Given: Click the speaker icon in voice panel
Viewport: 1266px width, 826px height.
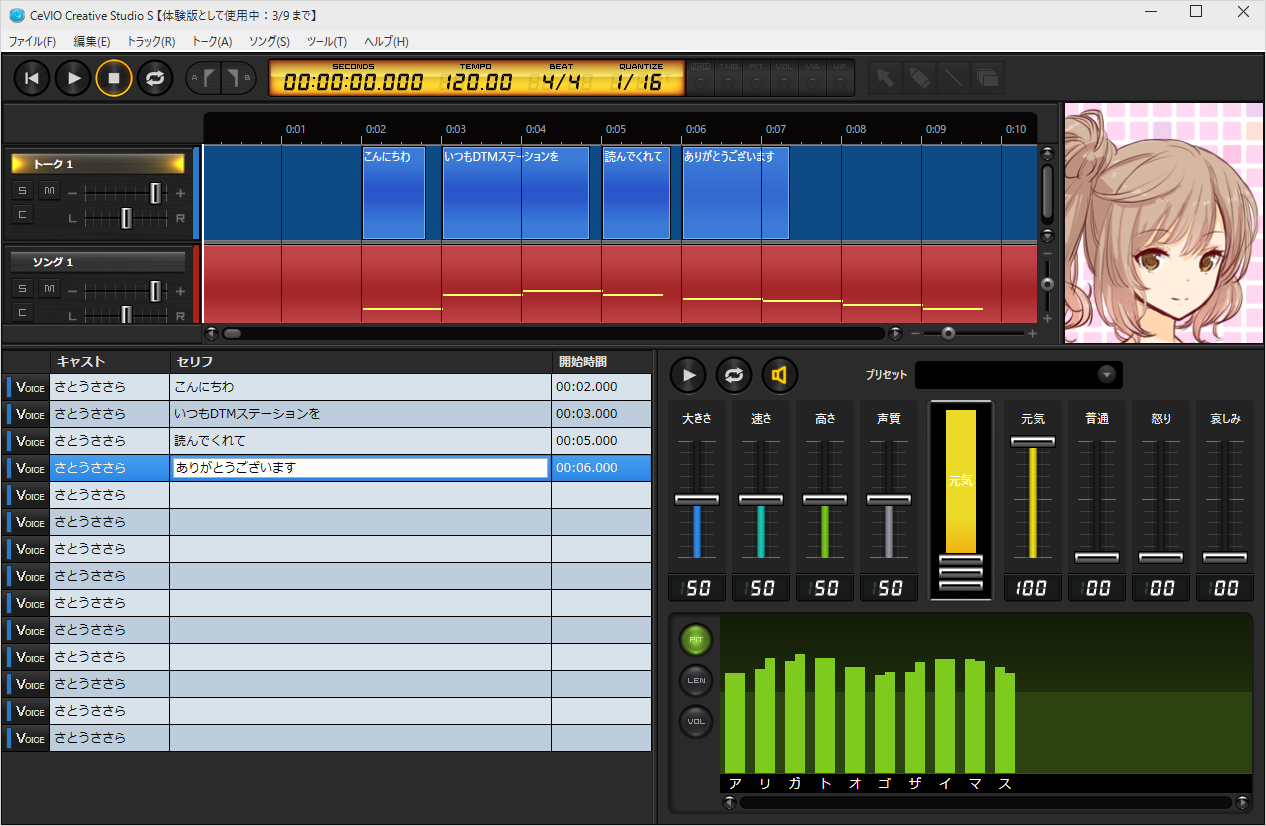Looking at the screenshot, I should click(780, 375).
